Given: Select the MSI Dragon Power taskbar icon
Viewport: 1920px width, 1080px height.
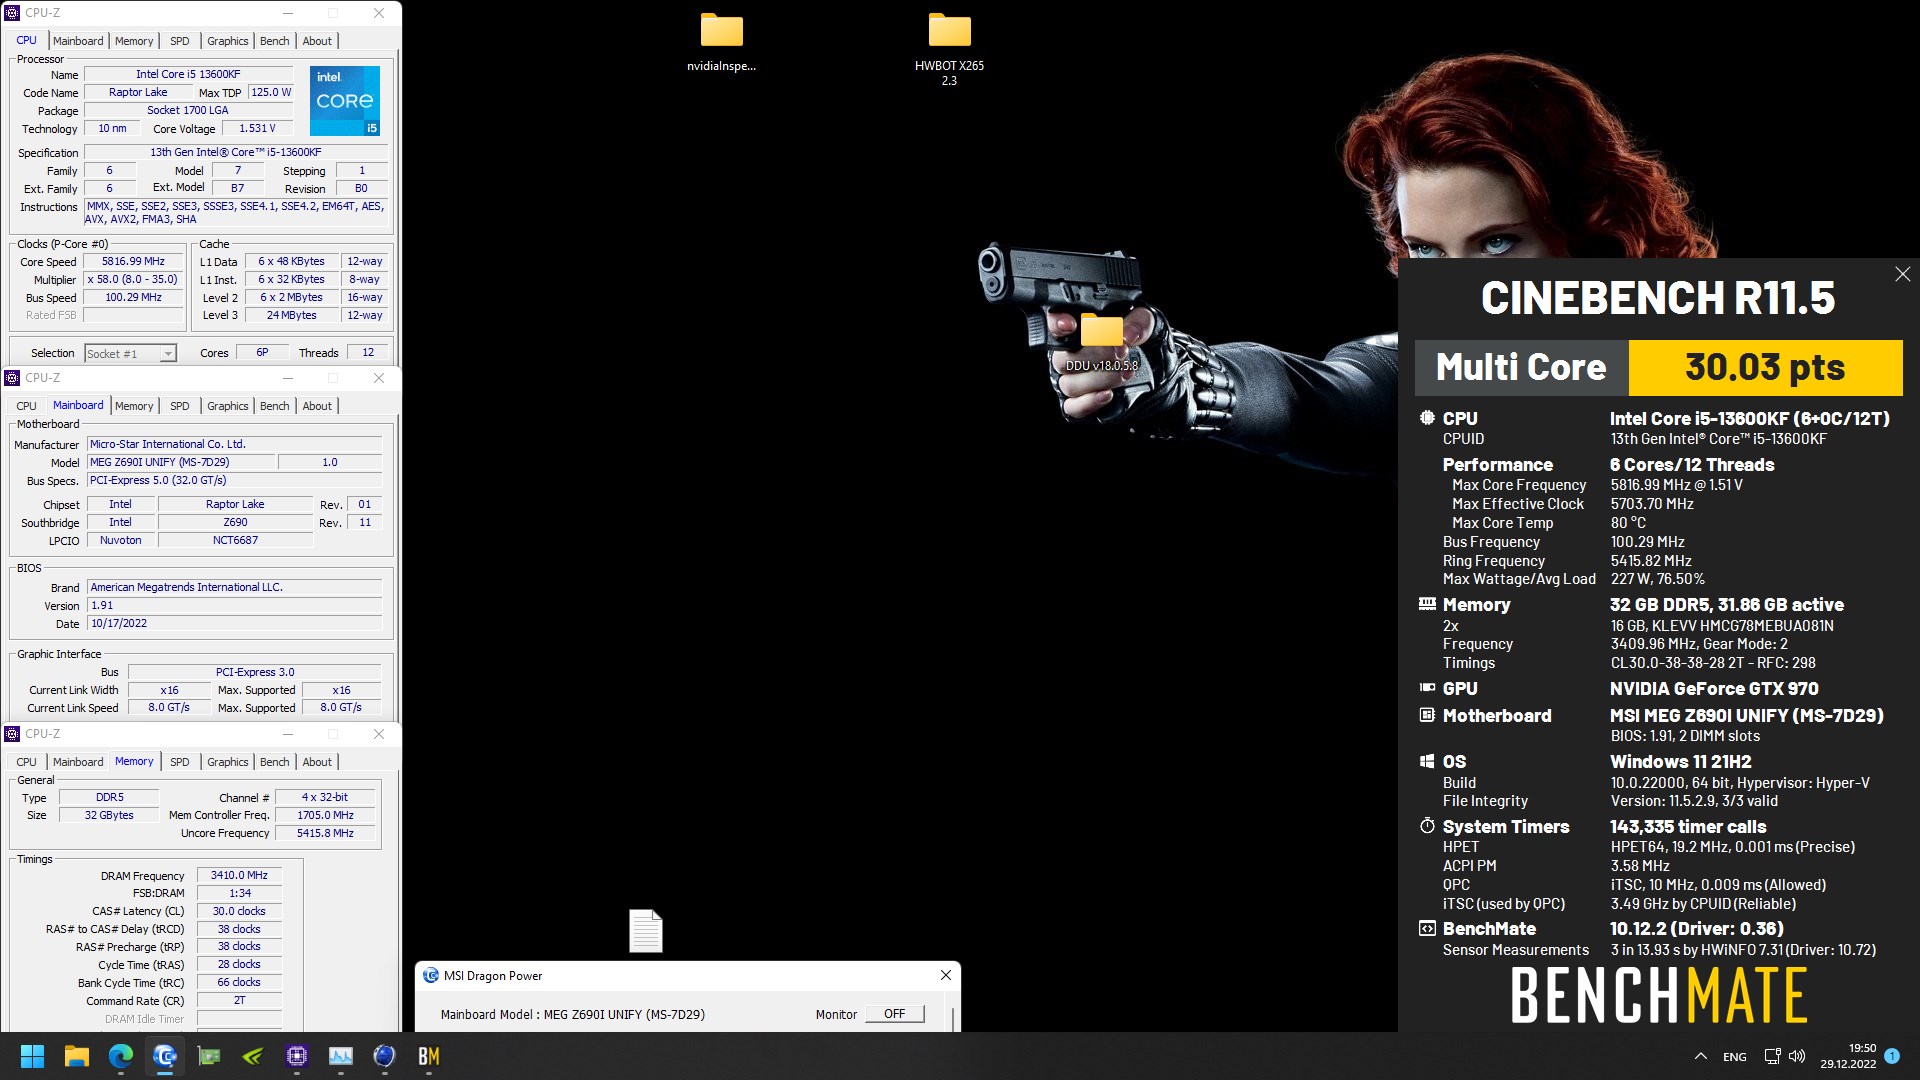Looking at the screenshot, I should click(165, 1056).
